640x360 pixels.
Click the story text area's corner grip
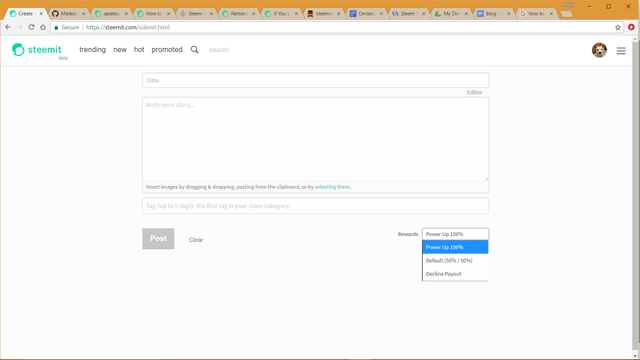click(486, 178)
